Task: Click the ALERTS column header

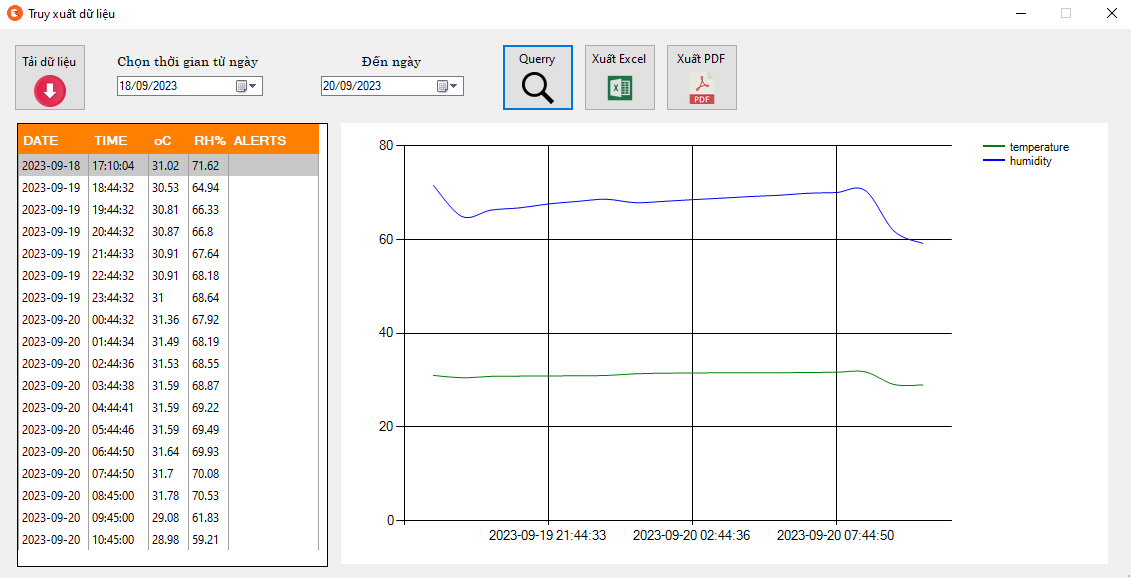Action: pos(260,141)
